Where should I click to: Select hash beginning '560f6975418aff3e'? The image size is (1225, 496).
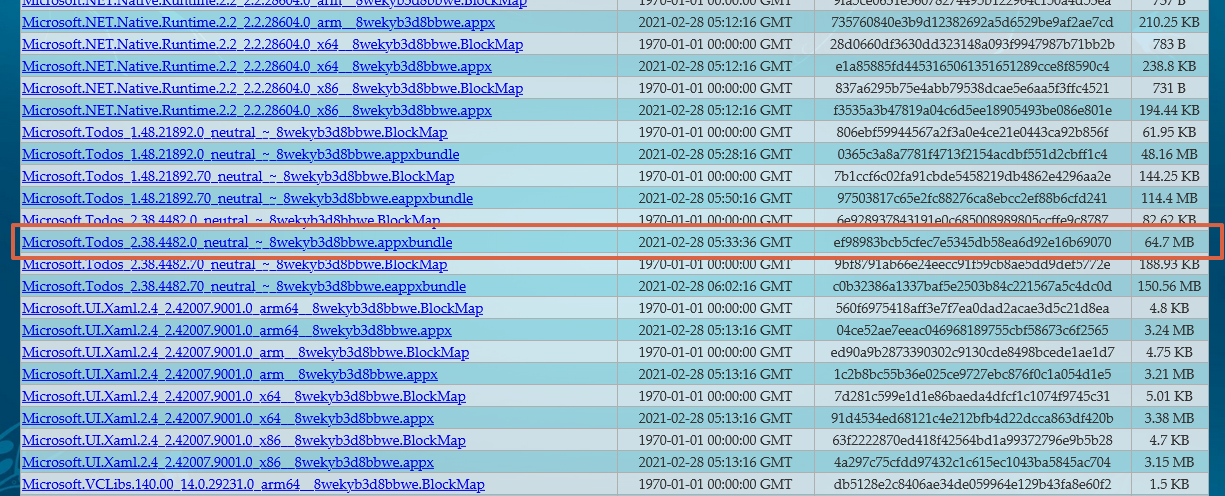[971, 308]
